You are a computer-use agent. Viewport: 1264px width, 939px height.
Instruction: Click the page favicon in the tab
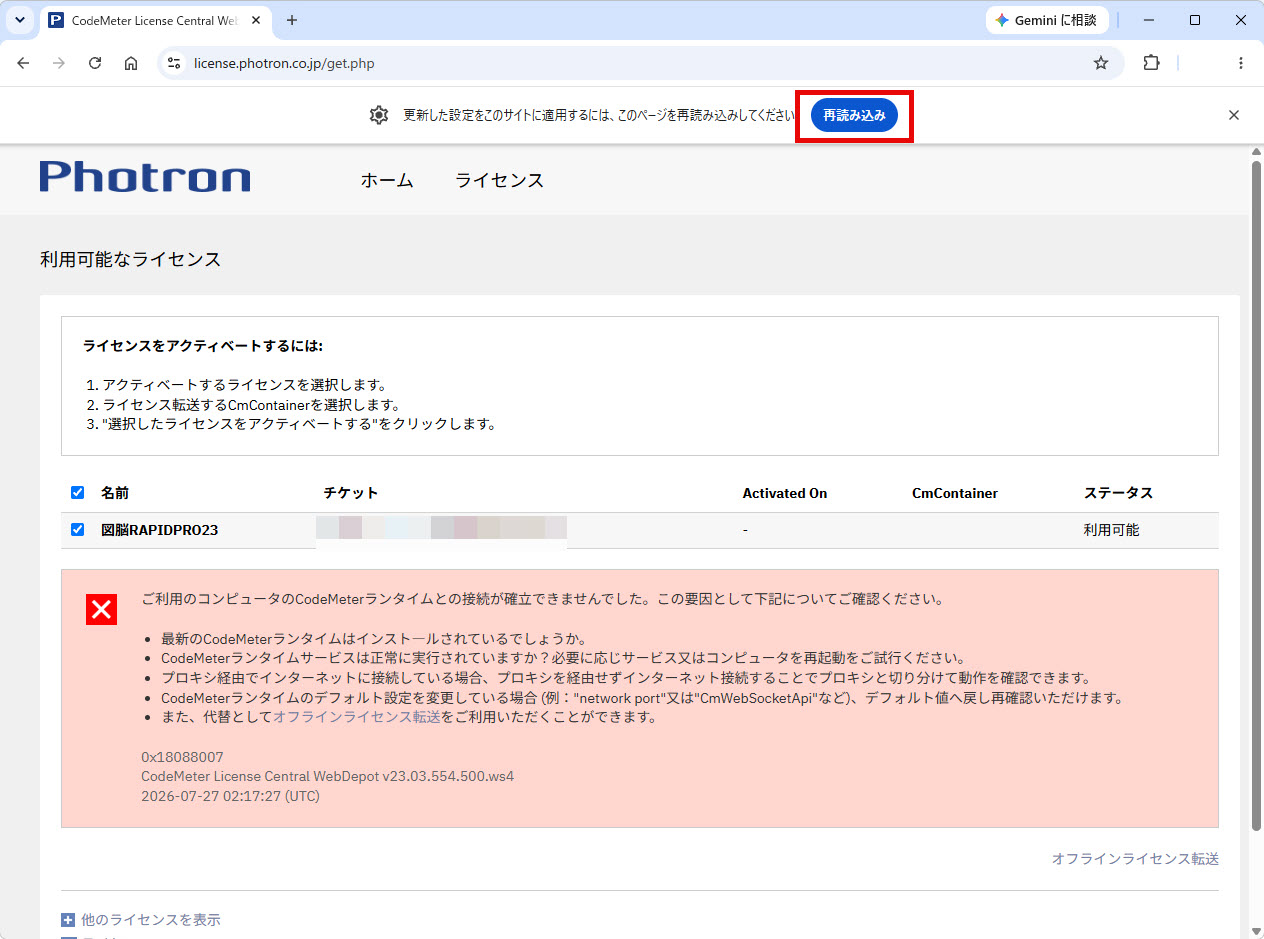coord(56,20)
